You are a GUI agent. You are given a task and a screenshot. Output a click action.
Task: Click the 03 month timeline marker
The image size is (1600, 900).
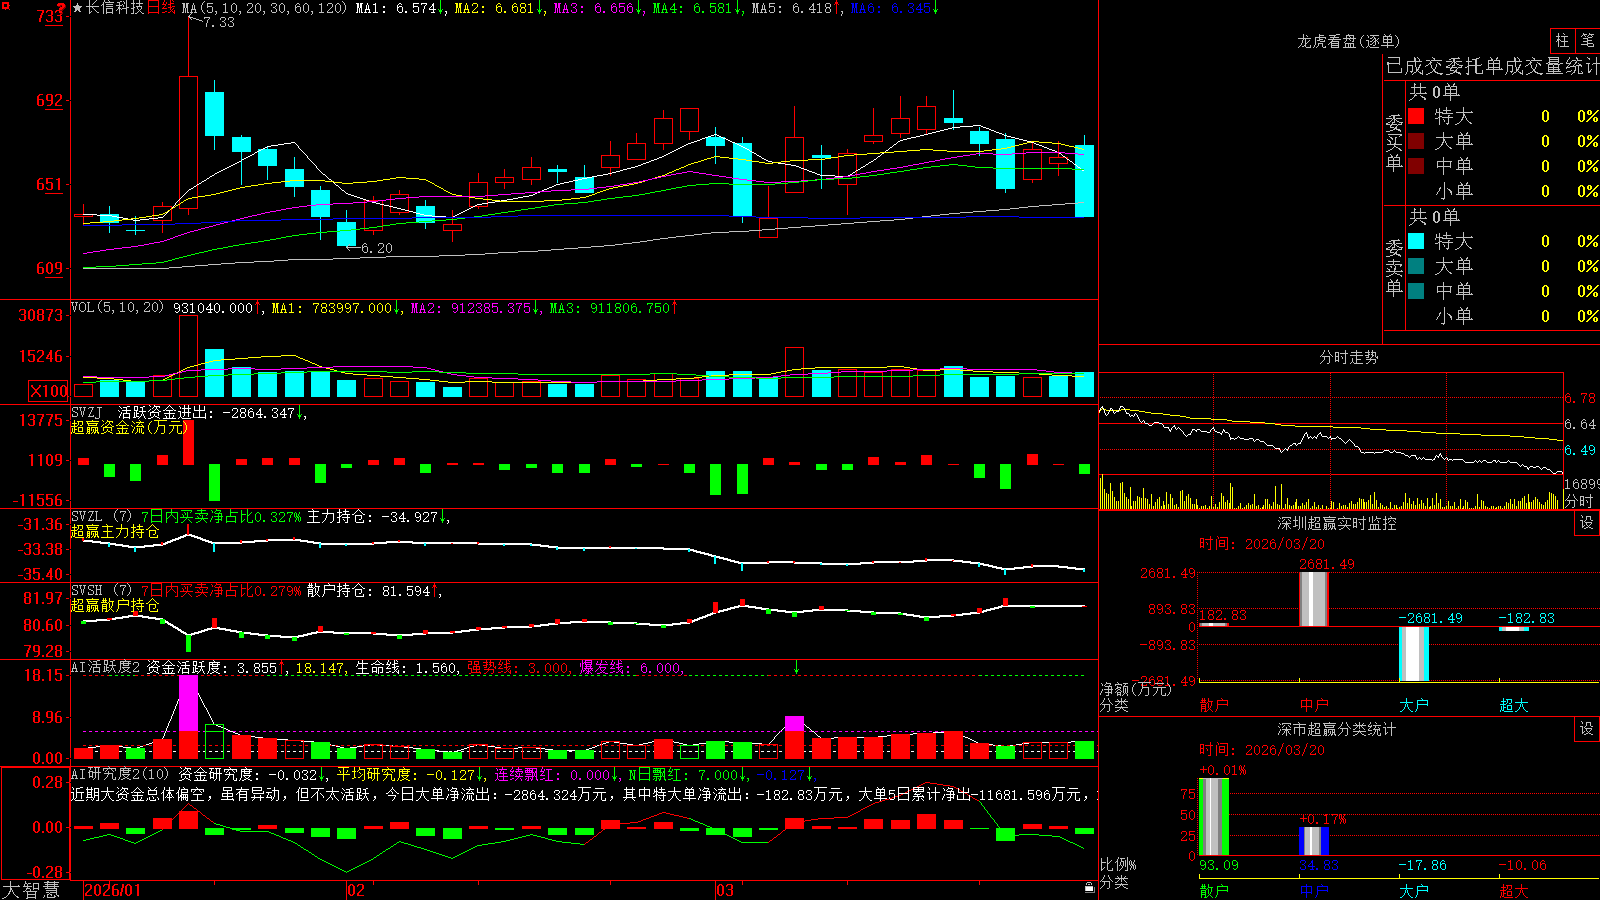725,890
